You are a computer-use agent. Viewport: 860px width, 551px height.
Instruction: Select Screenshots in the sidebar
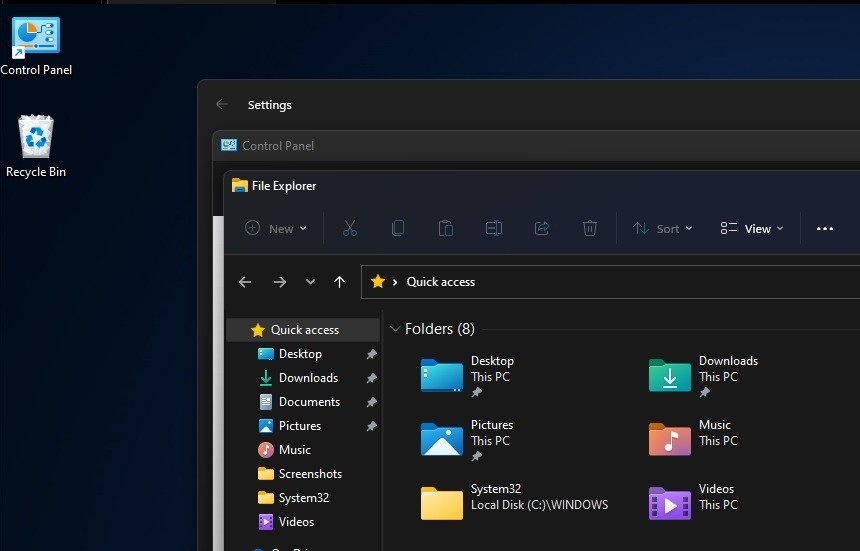click(x=310, y=474)
